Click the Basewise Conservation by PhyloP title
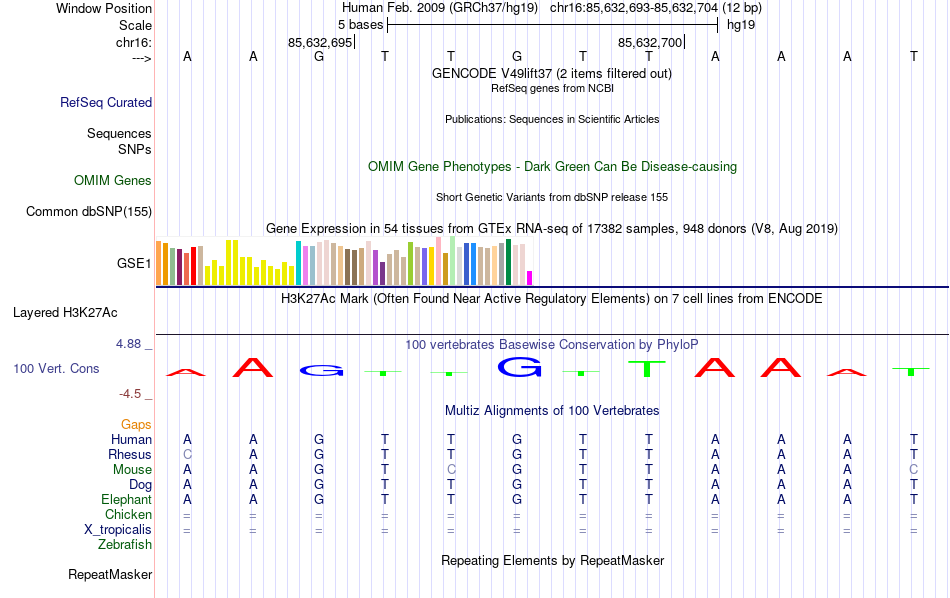This screenshot has width=950, height=598. [552, 345]
